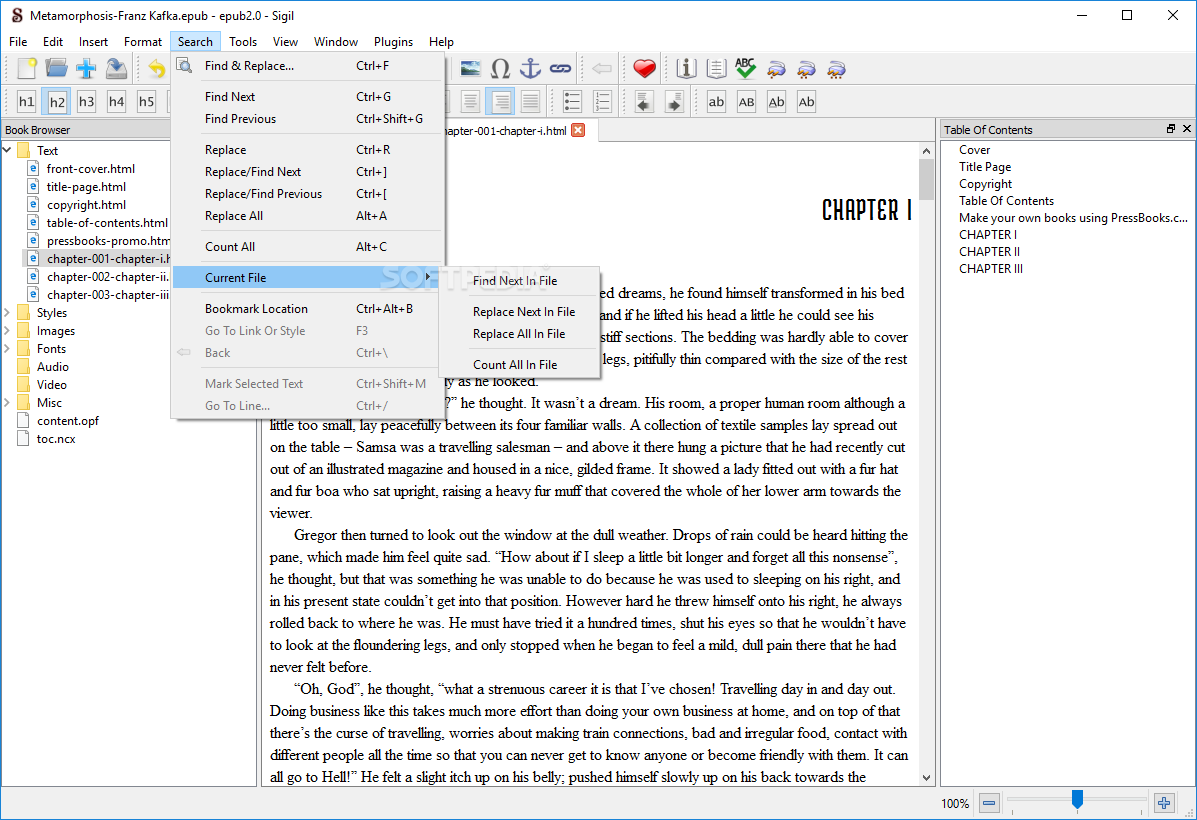The height and width of the screenshot is (820, 1197).
Task: Click the zoom out minus button
Action: pyautogui.click(x=989, y=802)
